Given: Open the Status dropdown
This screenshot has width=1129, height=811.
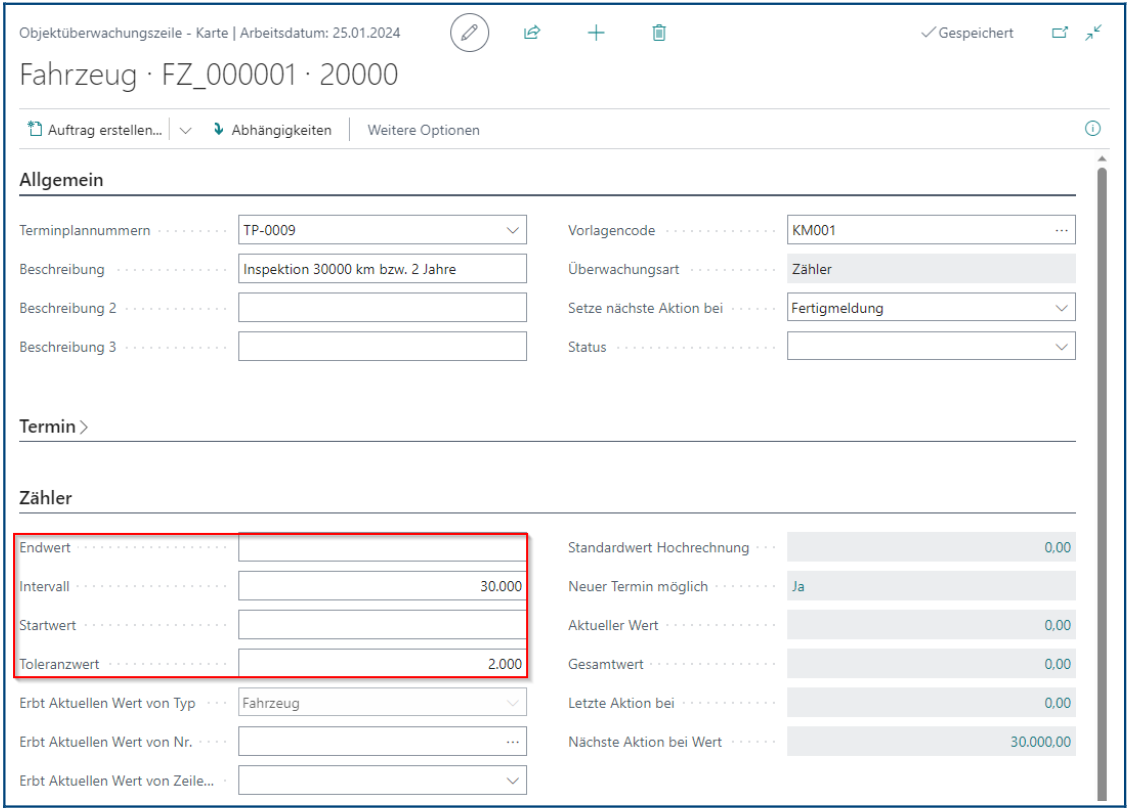Looking at the screenshot, I should 1061,347.
